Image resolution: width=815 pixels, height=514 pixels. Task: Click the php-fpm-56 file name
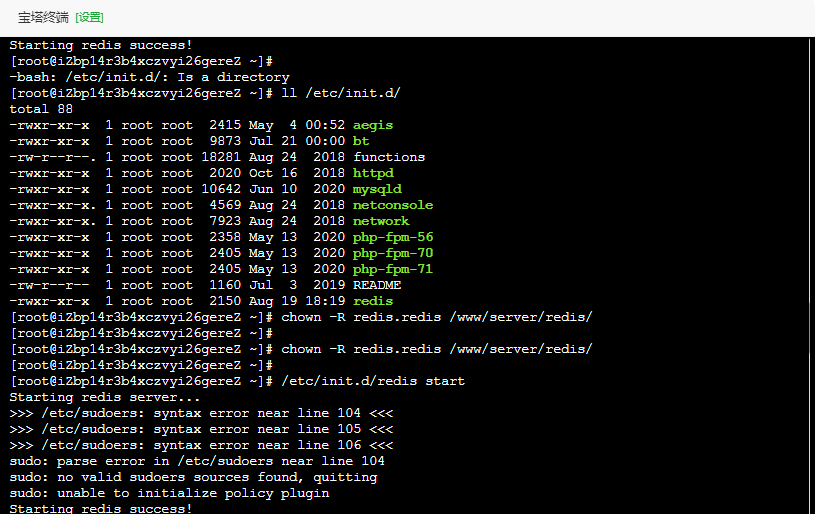coord(393,237)
